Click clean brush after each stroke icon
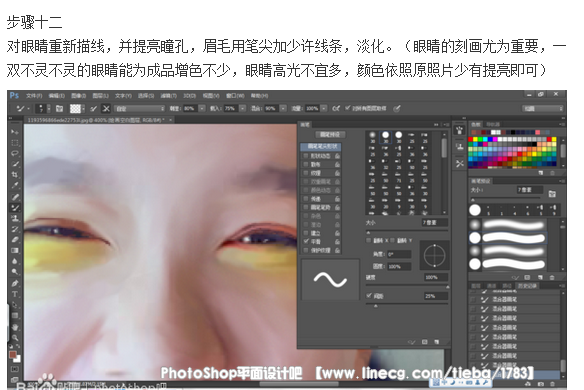This screenshot has width=584, height=390. click(106, 108)
